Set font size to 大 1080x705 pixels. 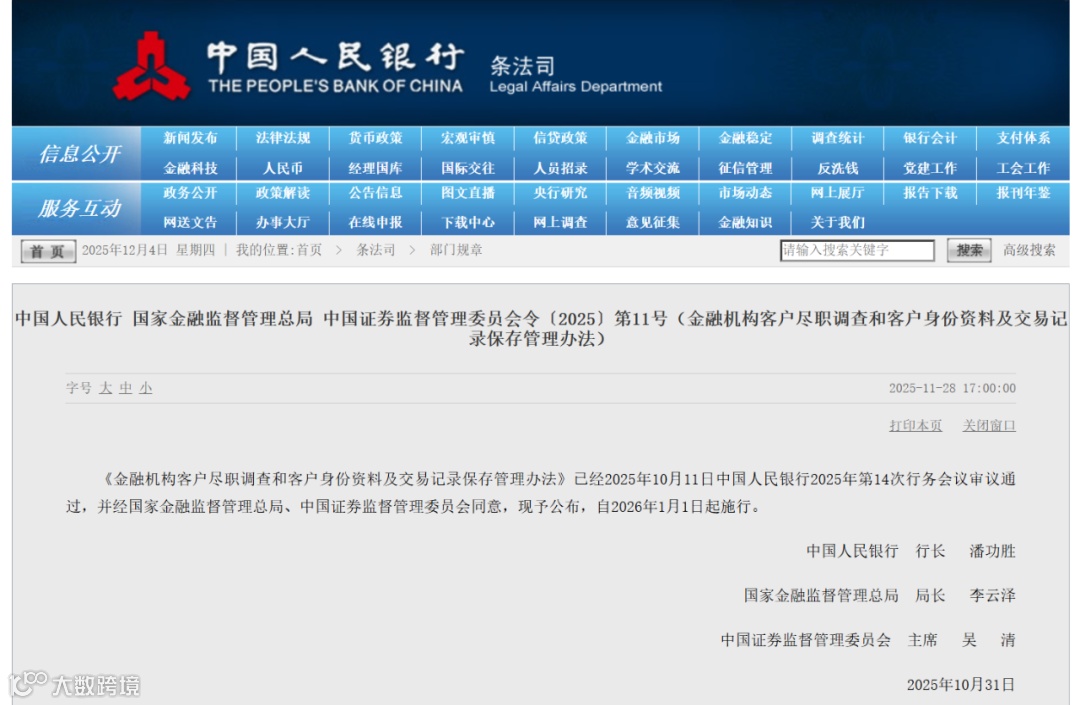[105, 388]
